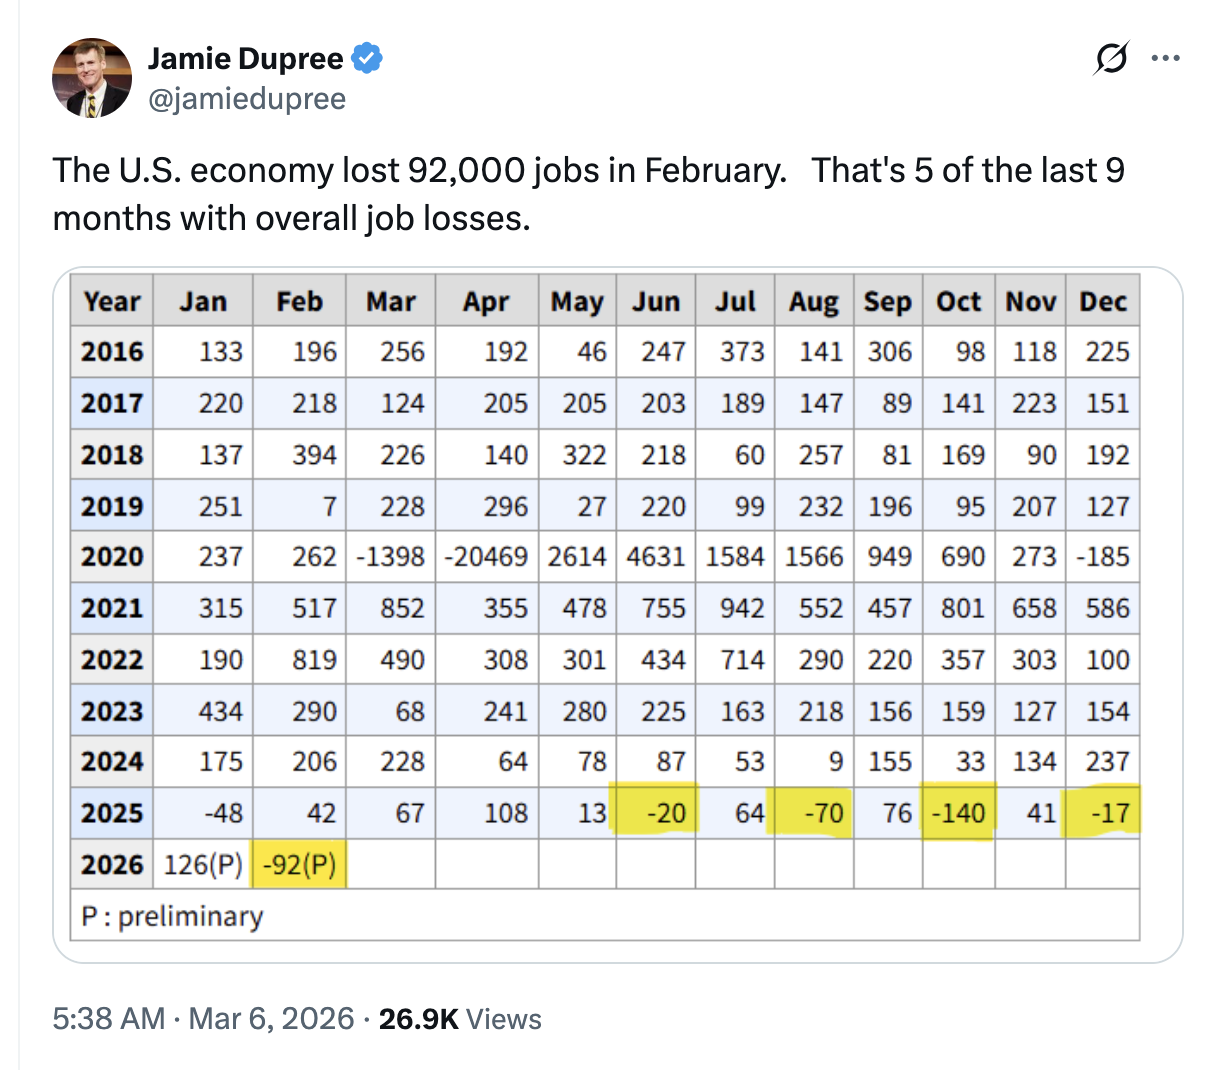Click the 126(P) January 2026 cell

[x=203, y=864]
